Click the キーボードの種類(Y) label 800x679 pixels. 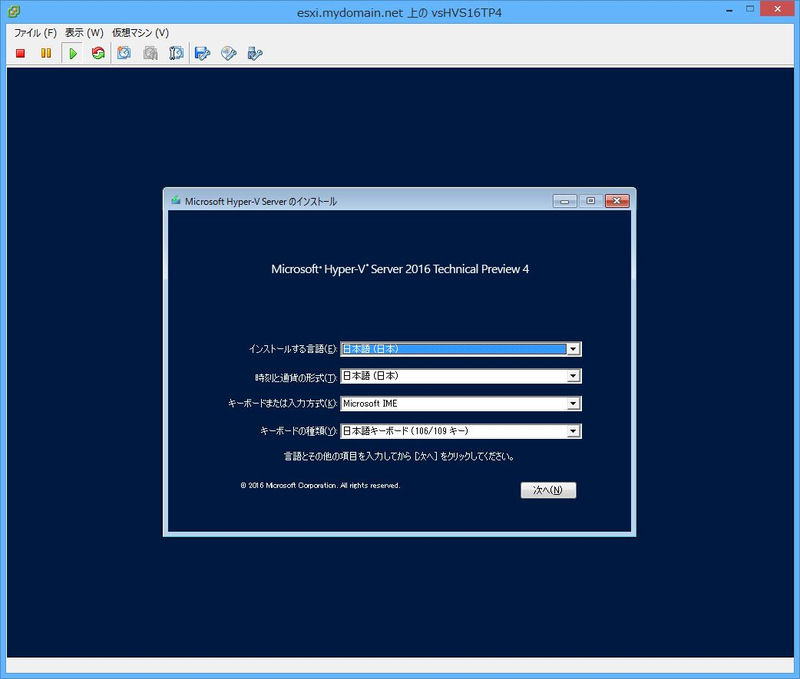(298, 431)
